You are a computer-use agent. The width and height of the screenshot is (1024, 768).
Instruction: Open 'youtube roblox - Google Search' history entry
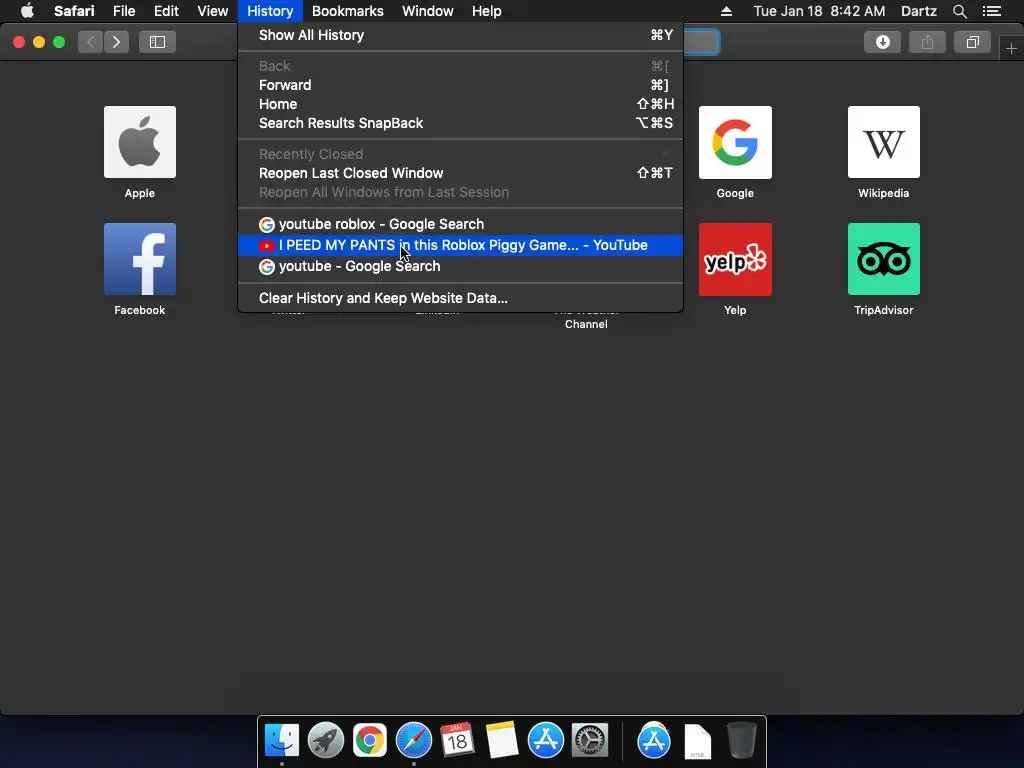[x=460, y=224]
